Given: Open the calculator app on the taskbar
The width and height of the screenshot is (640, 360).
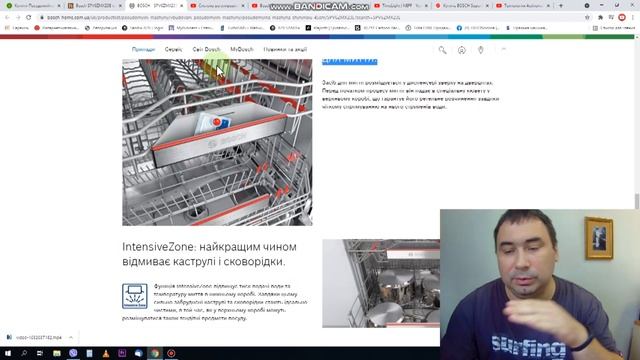Looking at the screenshot, I should (89, 353).
